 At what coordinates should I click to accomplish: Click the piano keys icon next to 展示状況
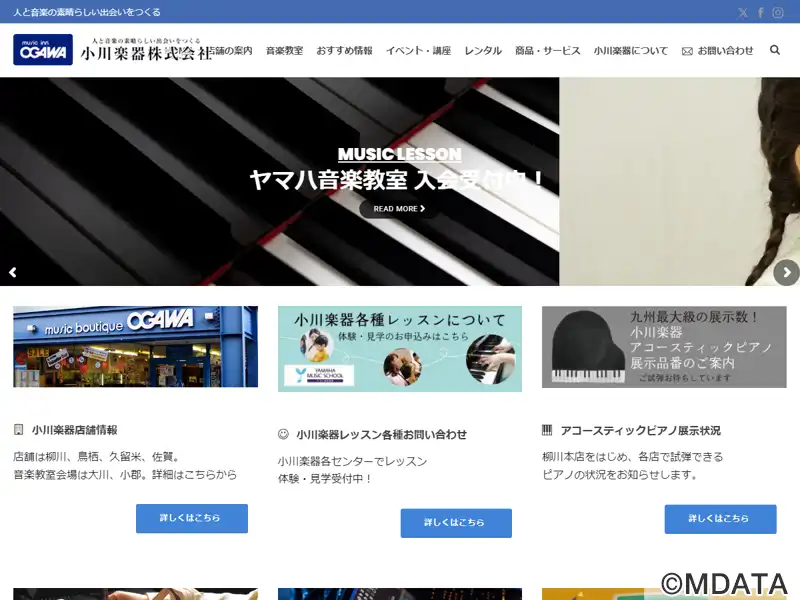click(x=547, y=430)
